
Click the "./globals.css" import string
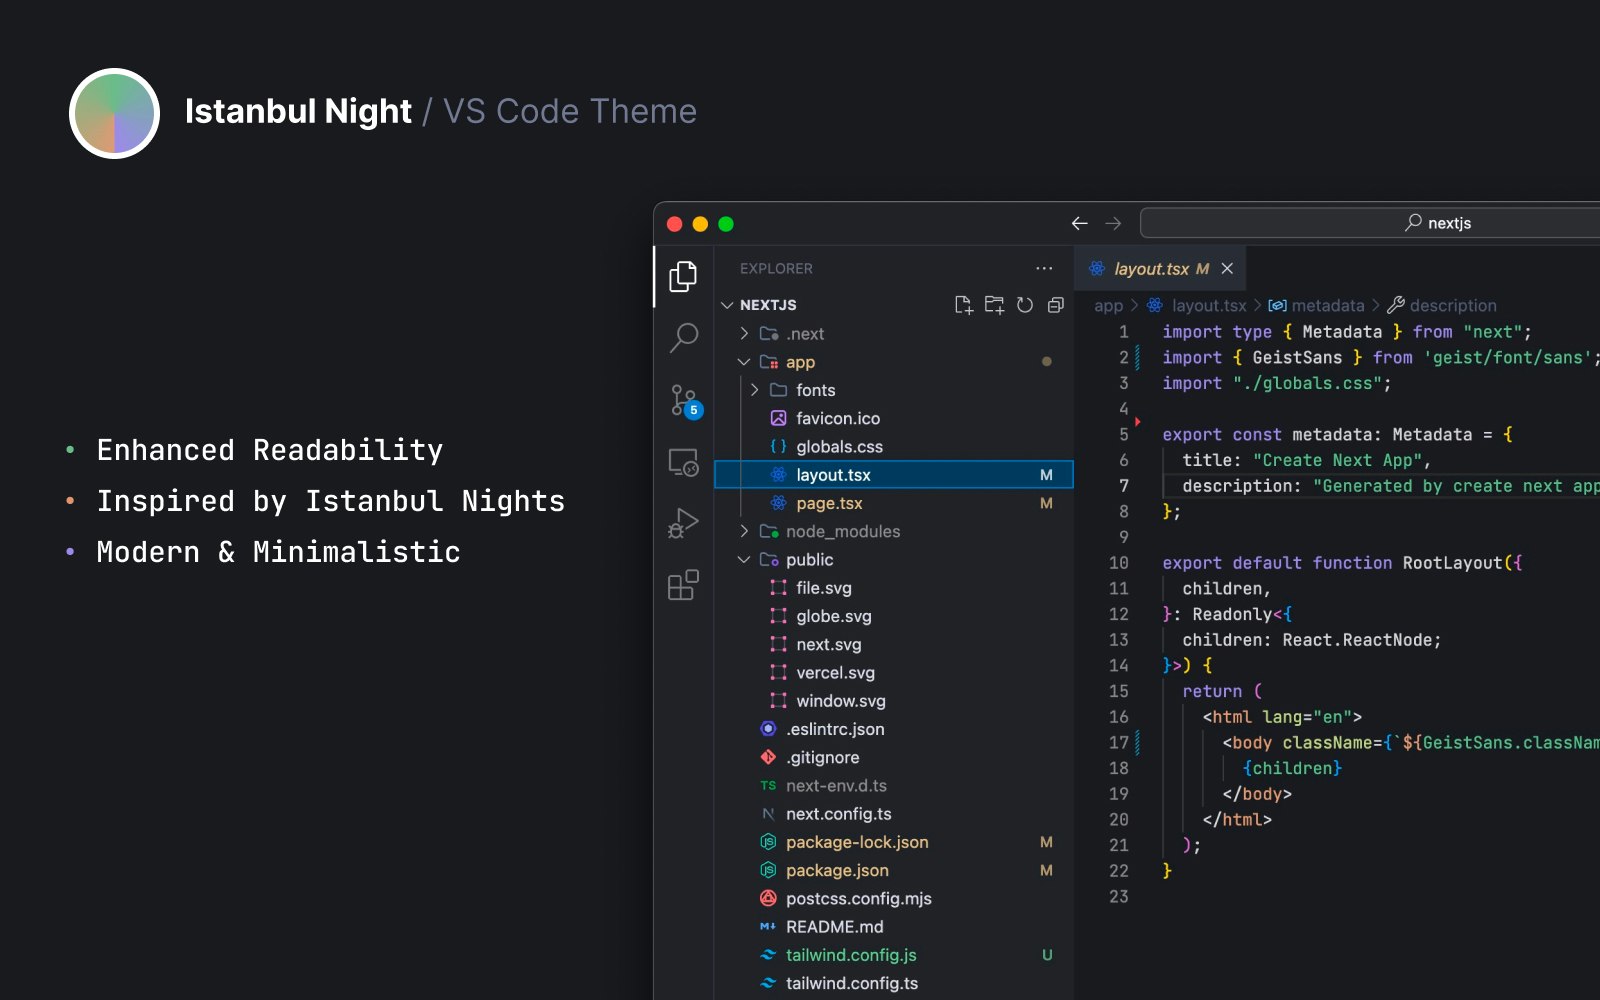pyautogui.click(x=1307, y=383)
